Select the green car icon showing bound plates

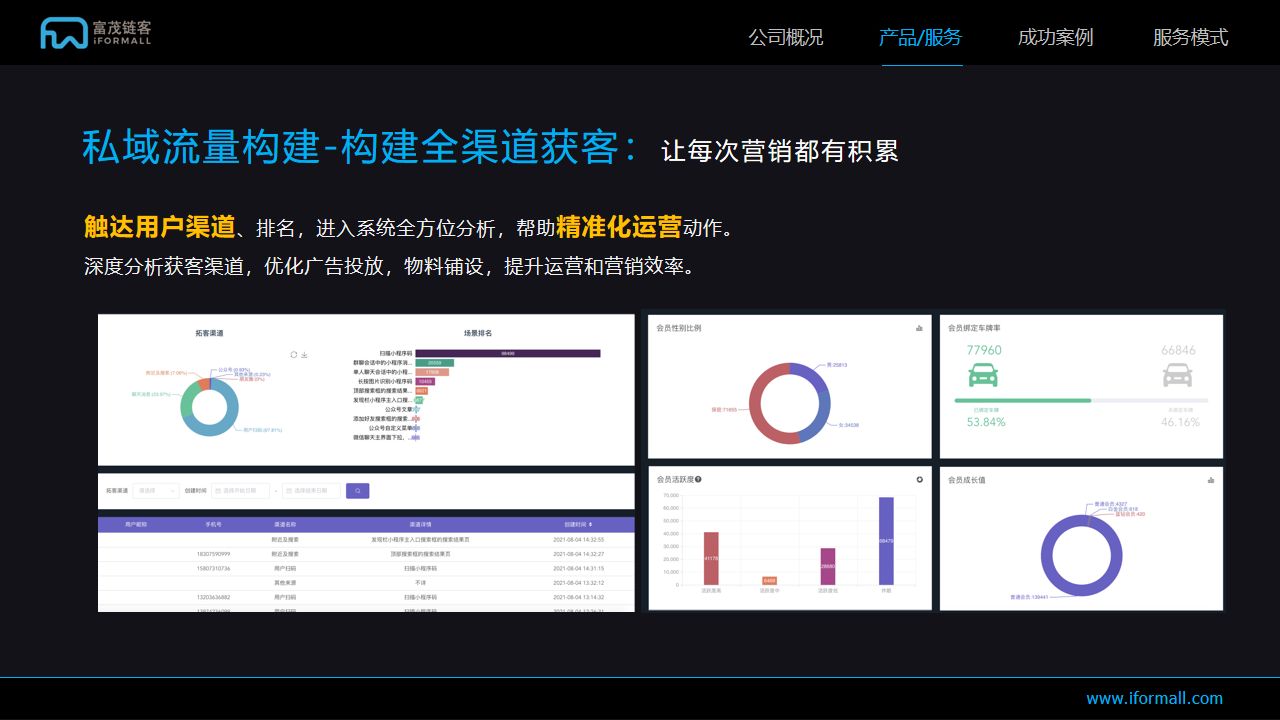[x=982, y=375]
